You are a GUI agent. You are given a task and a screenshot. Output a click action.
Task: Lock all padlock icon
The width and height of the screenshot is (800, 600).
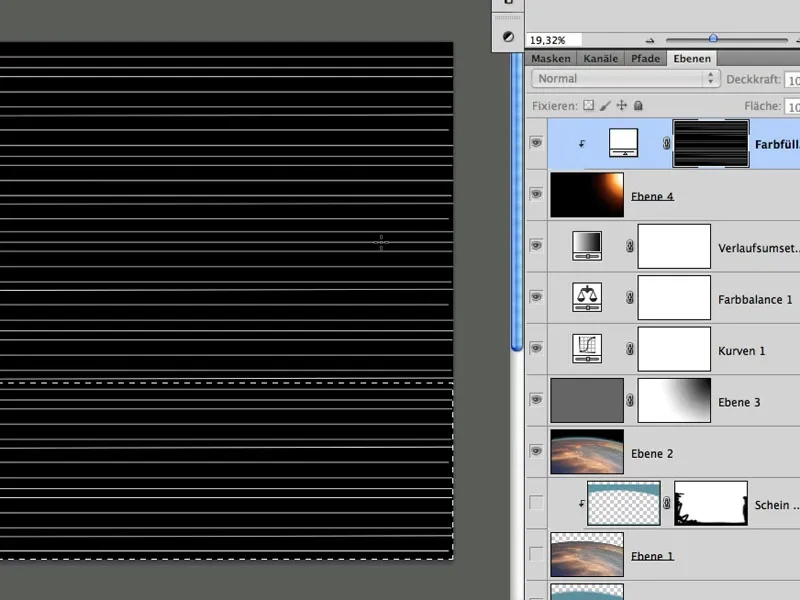click(x=638, y=105)
